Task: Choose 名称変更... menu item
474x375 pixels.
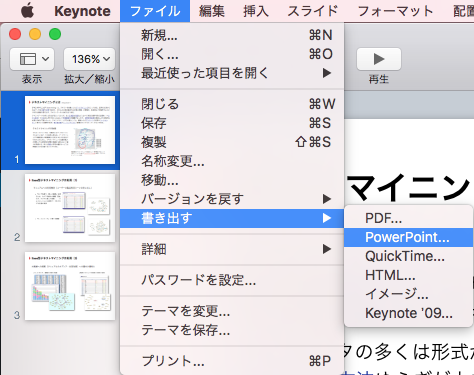Action: coord(232,161)
